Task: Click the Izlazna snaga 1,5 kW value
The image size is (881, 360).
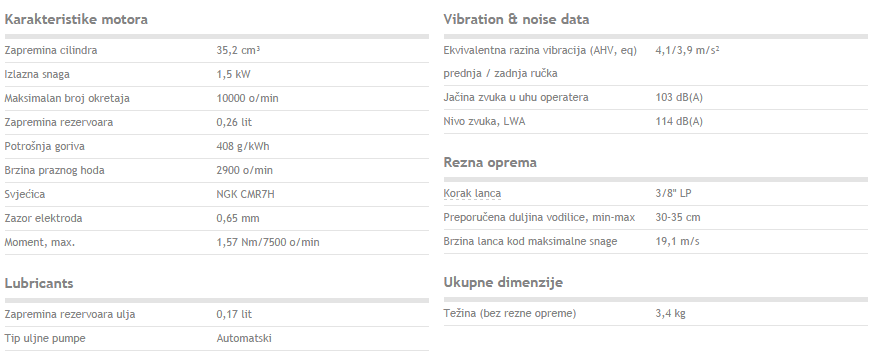Action: click(233, 75)
